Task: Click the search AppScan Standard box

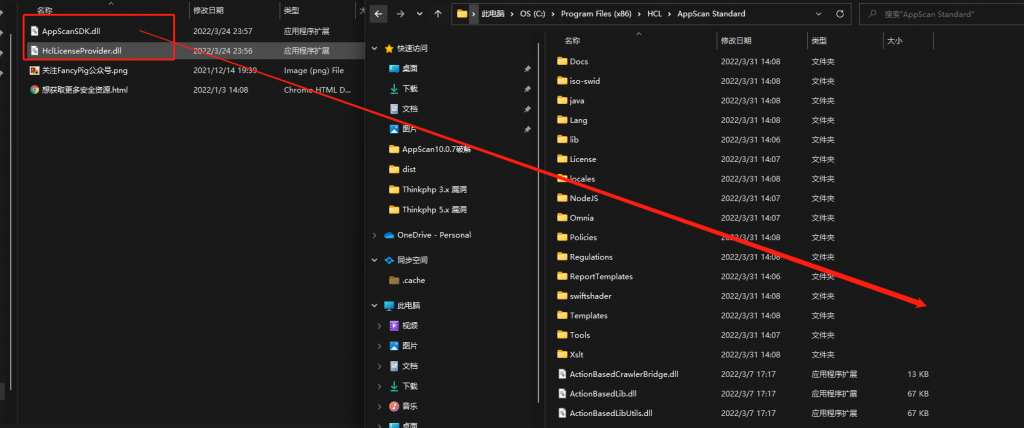Action: coord(941,14)
